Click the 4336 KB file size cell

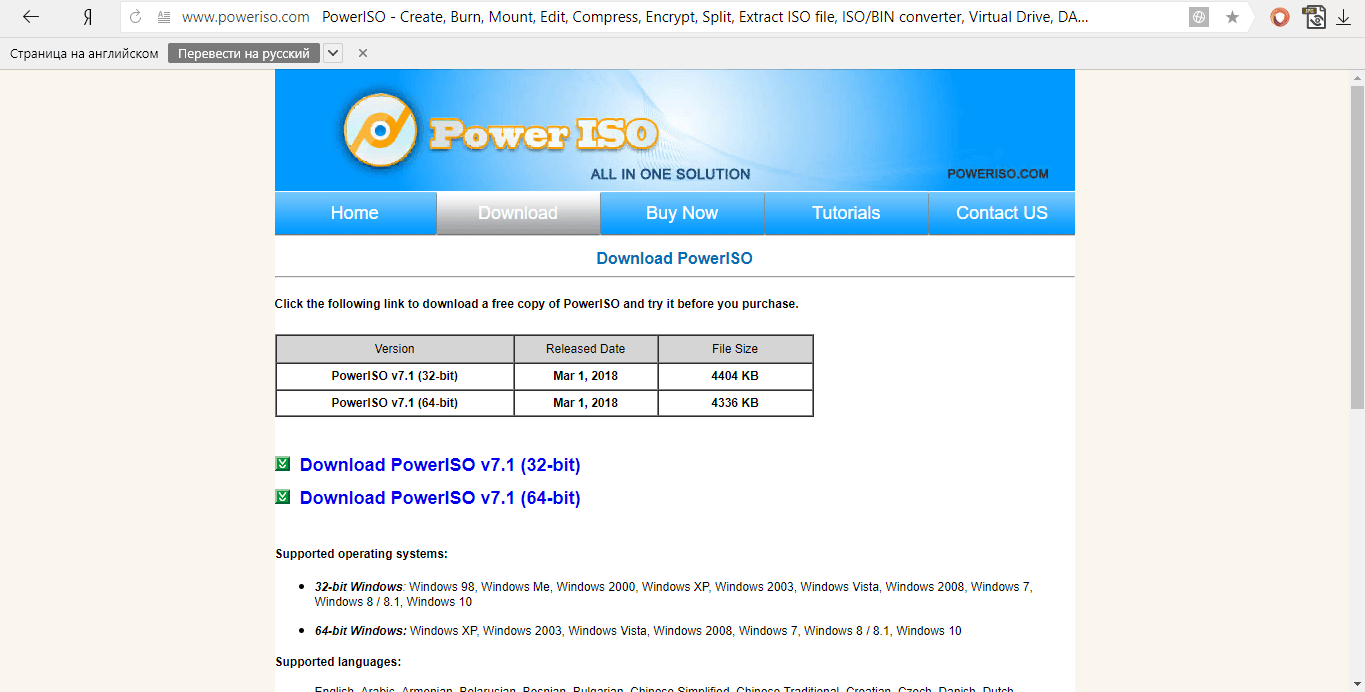coord(735,403)
